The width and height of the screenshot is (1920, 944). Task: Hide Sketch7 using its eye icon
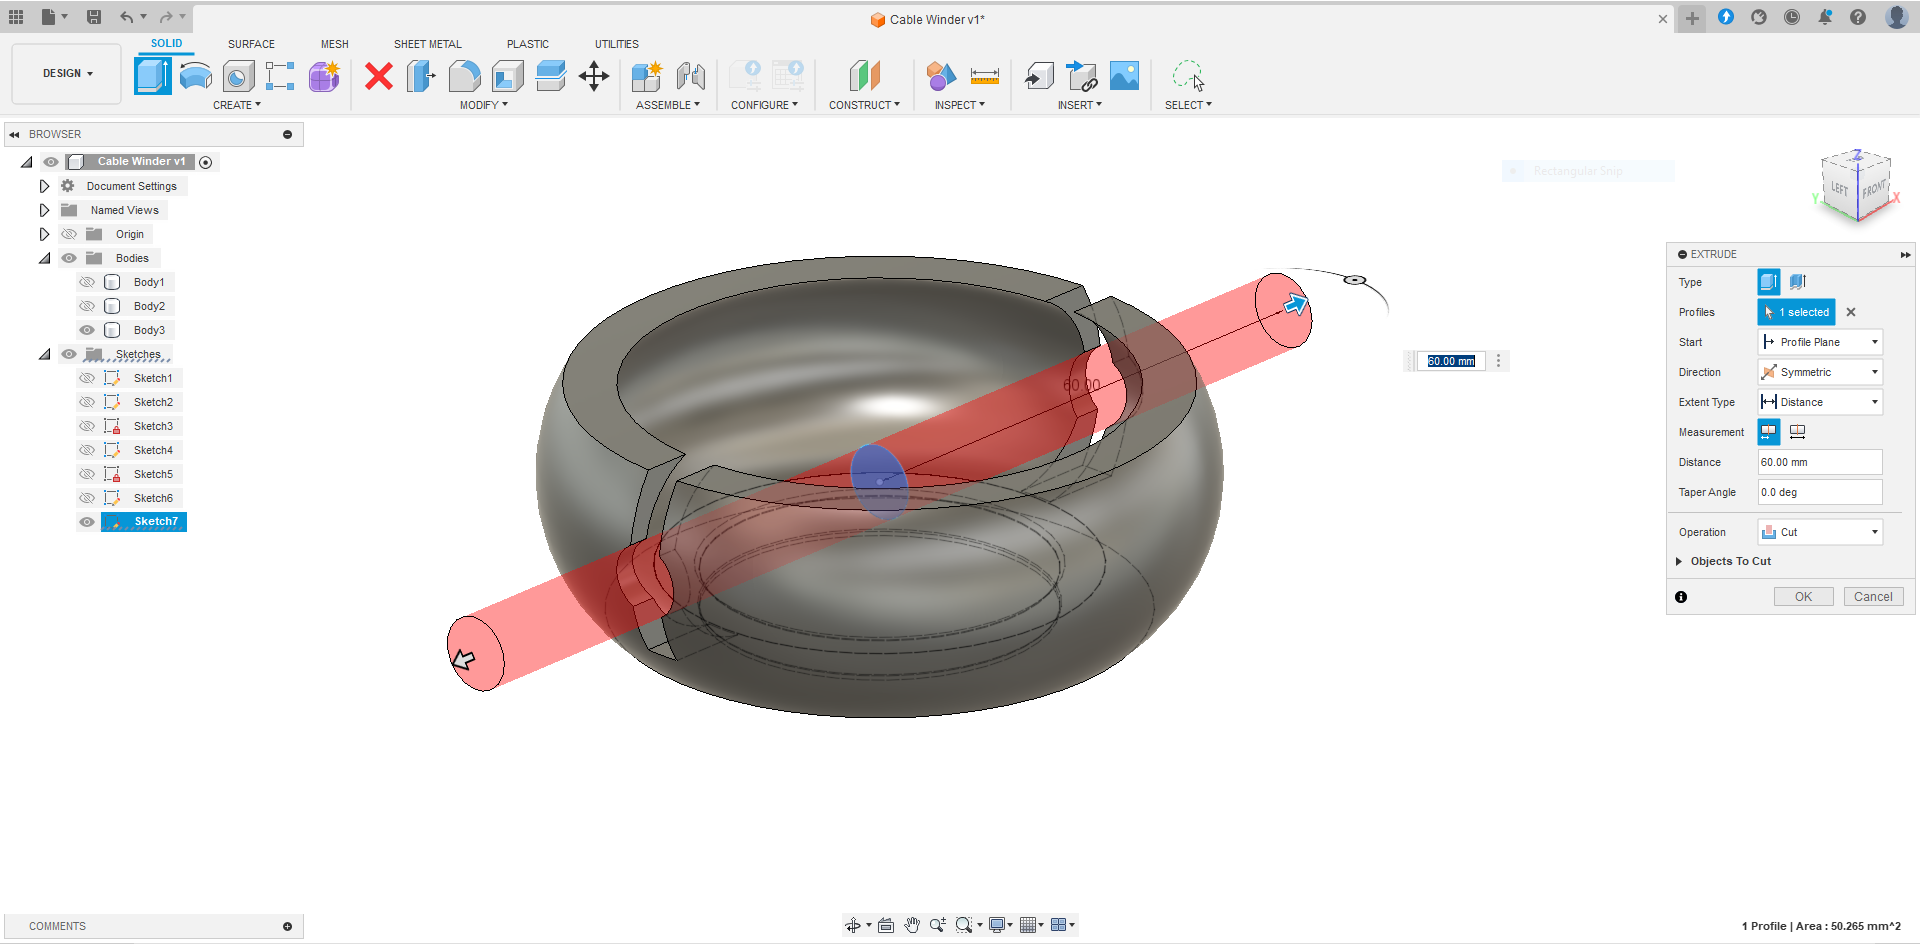[87, 522]
